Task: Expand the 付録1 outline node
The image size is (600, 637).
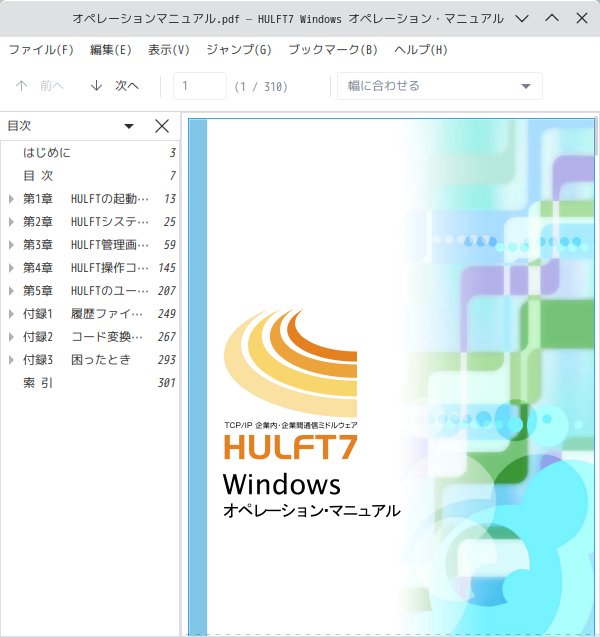Action: [x=11, y=314]
